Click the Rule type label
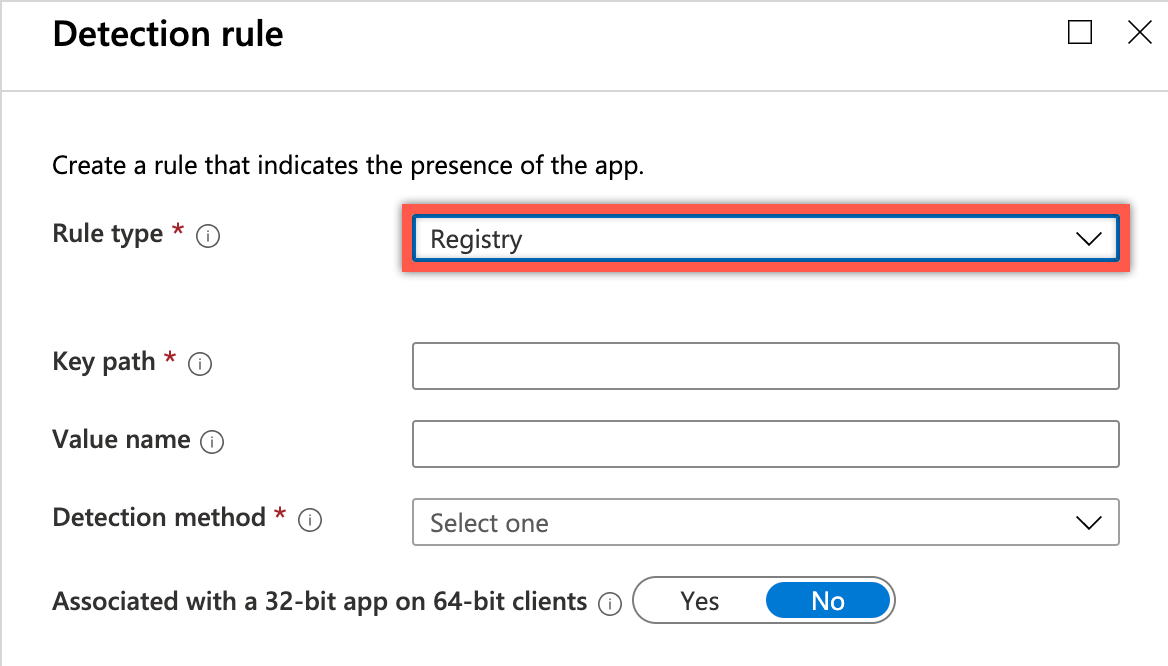The height and width of the screenshot is (666, 1168). pyautogui.click(x=107, y=234)
